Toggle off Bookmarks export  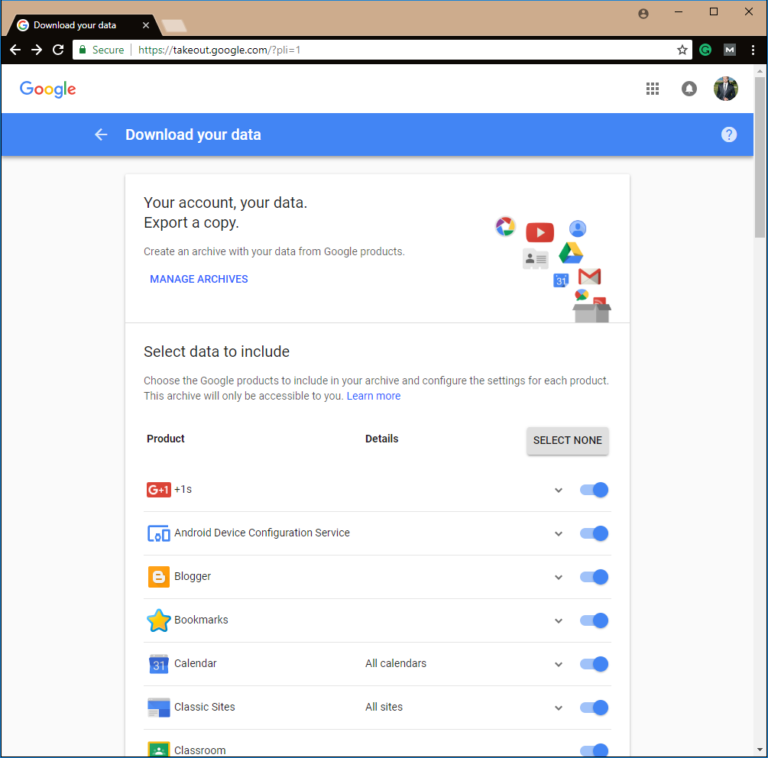click(594, 620)
